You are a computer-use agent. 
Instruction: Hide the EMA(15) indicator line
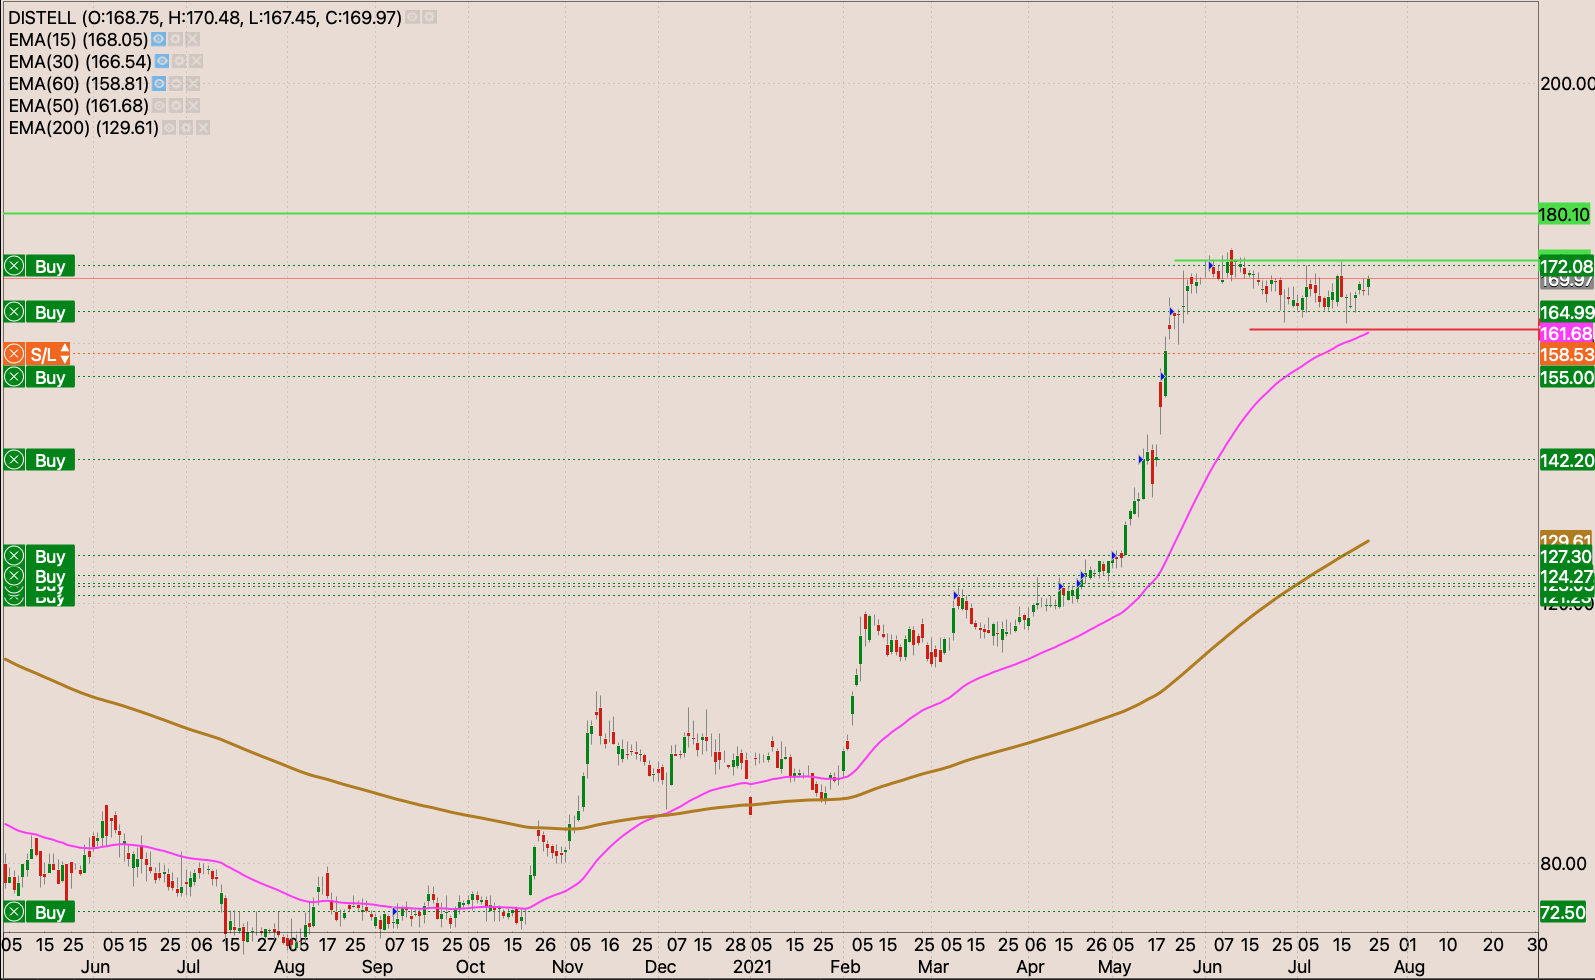[x=159, y=40]
